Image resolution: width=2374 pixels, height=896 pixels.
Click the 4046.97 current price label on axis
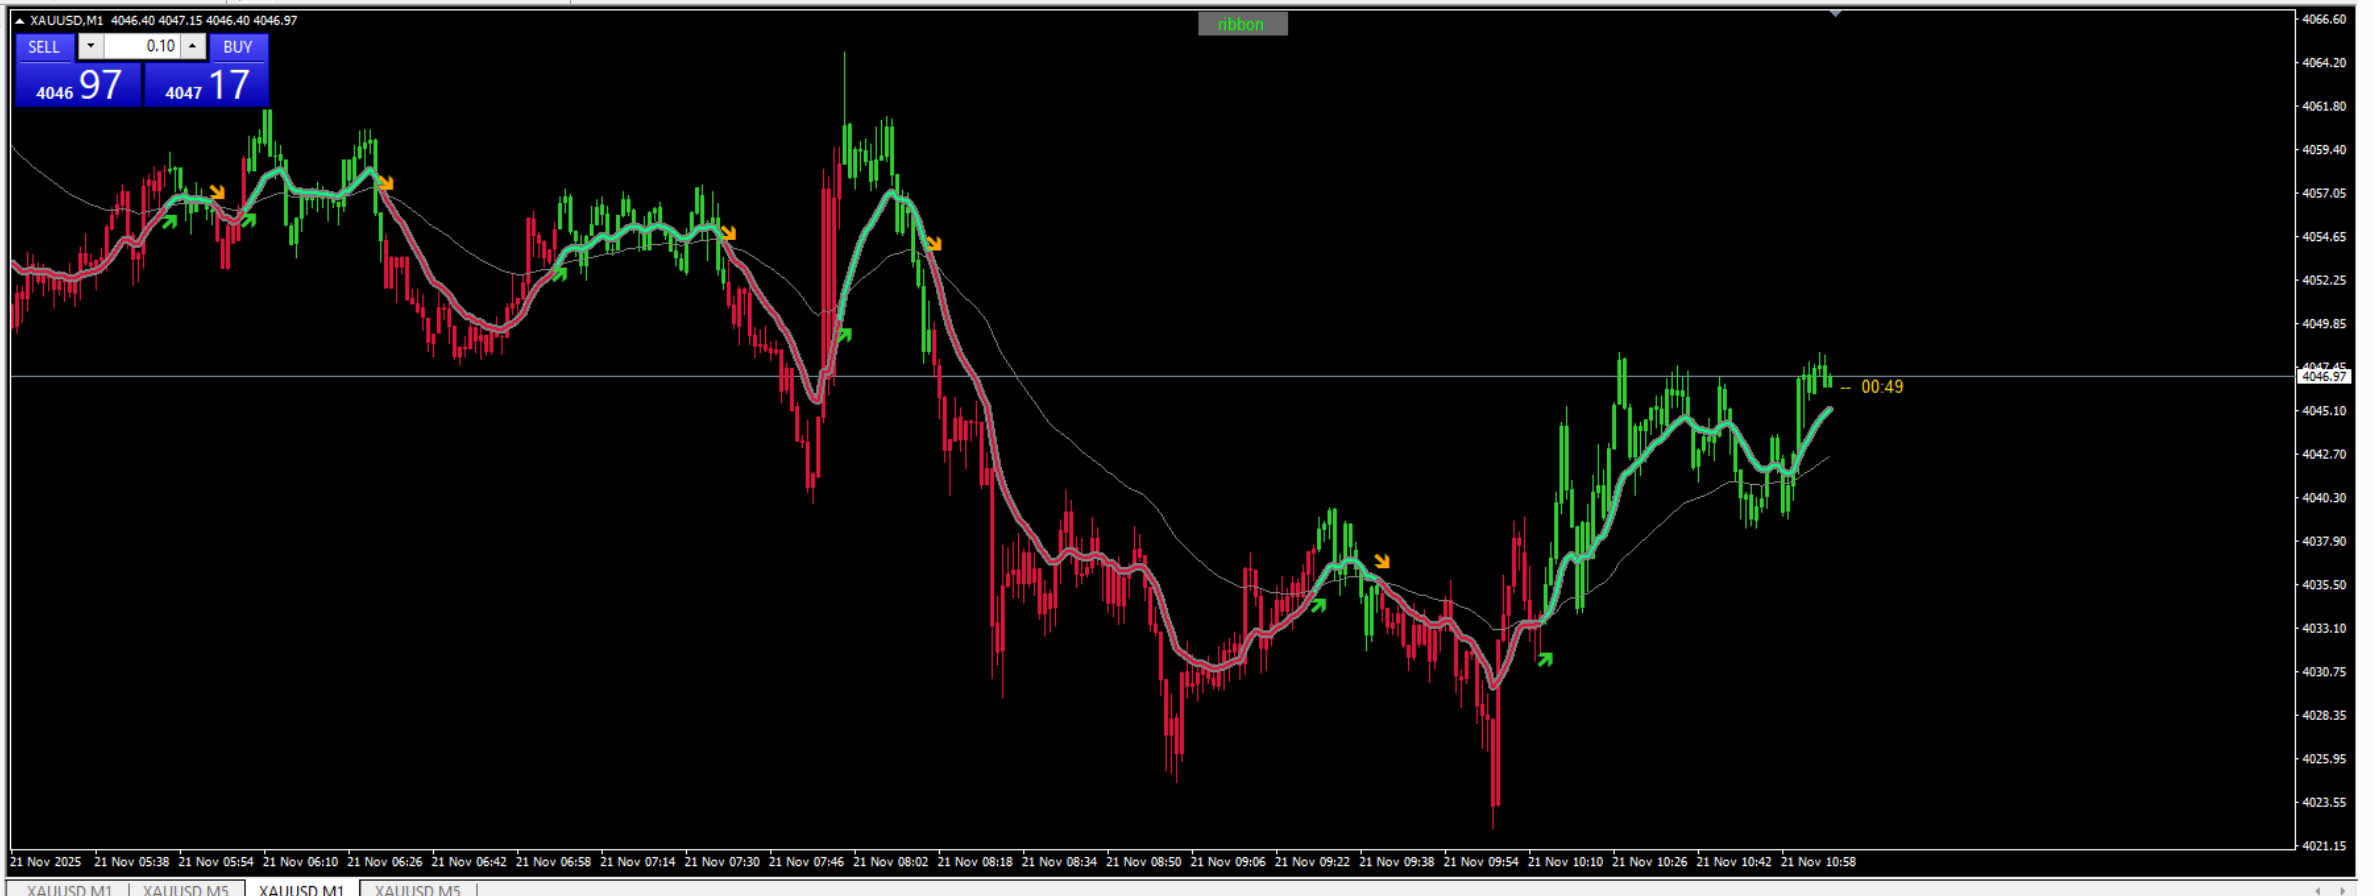pos(2324,377)
